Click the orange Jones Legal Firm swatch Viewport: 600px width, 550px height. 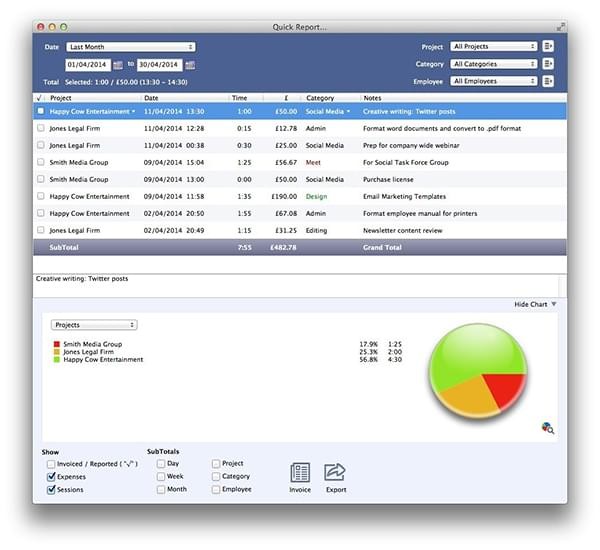(x=57, y=352)
